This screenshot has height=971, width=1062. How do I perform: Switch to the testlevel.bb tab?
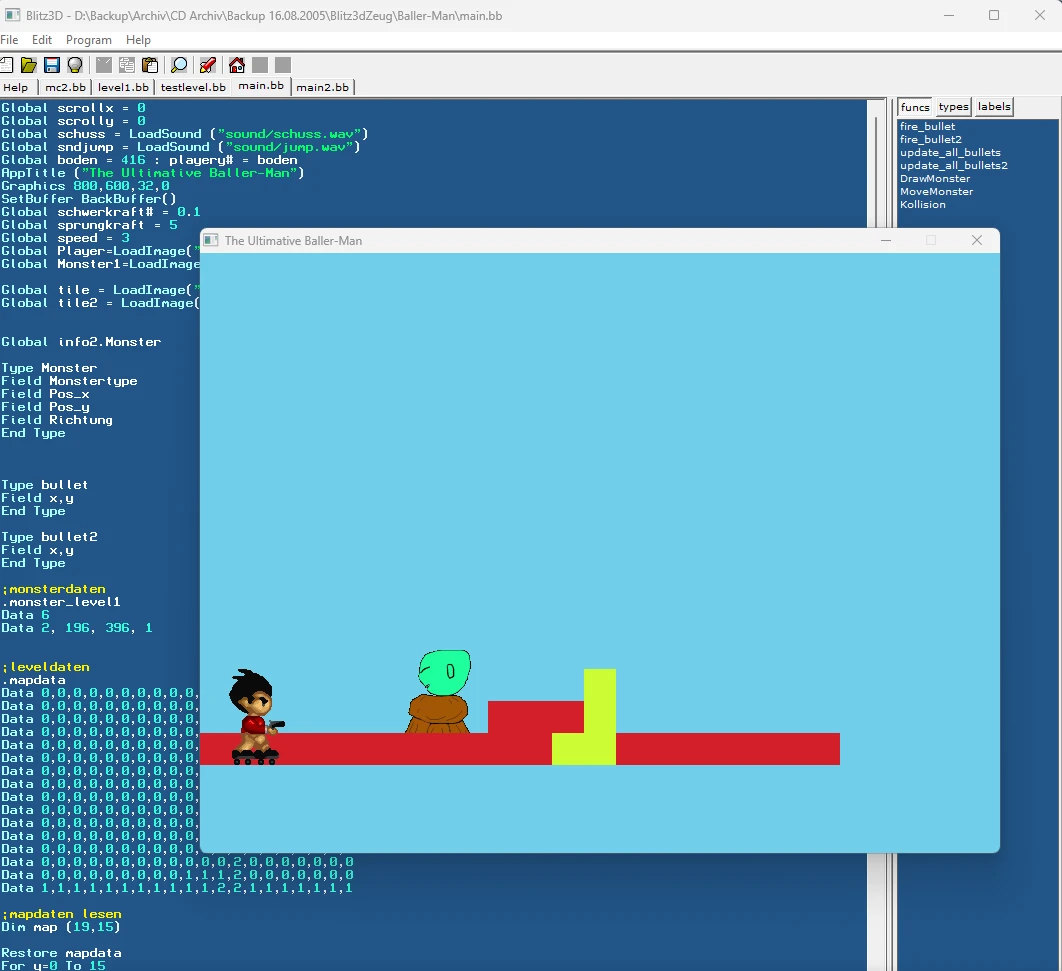coord(193,87)
